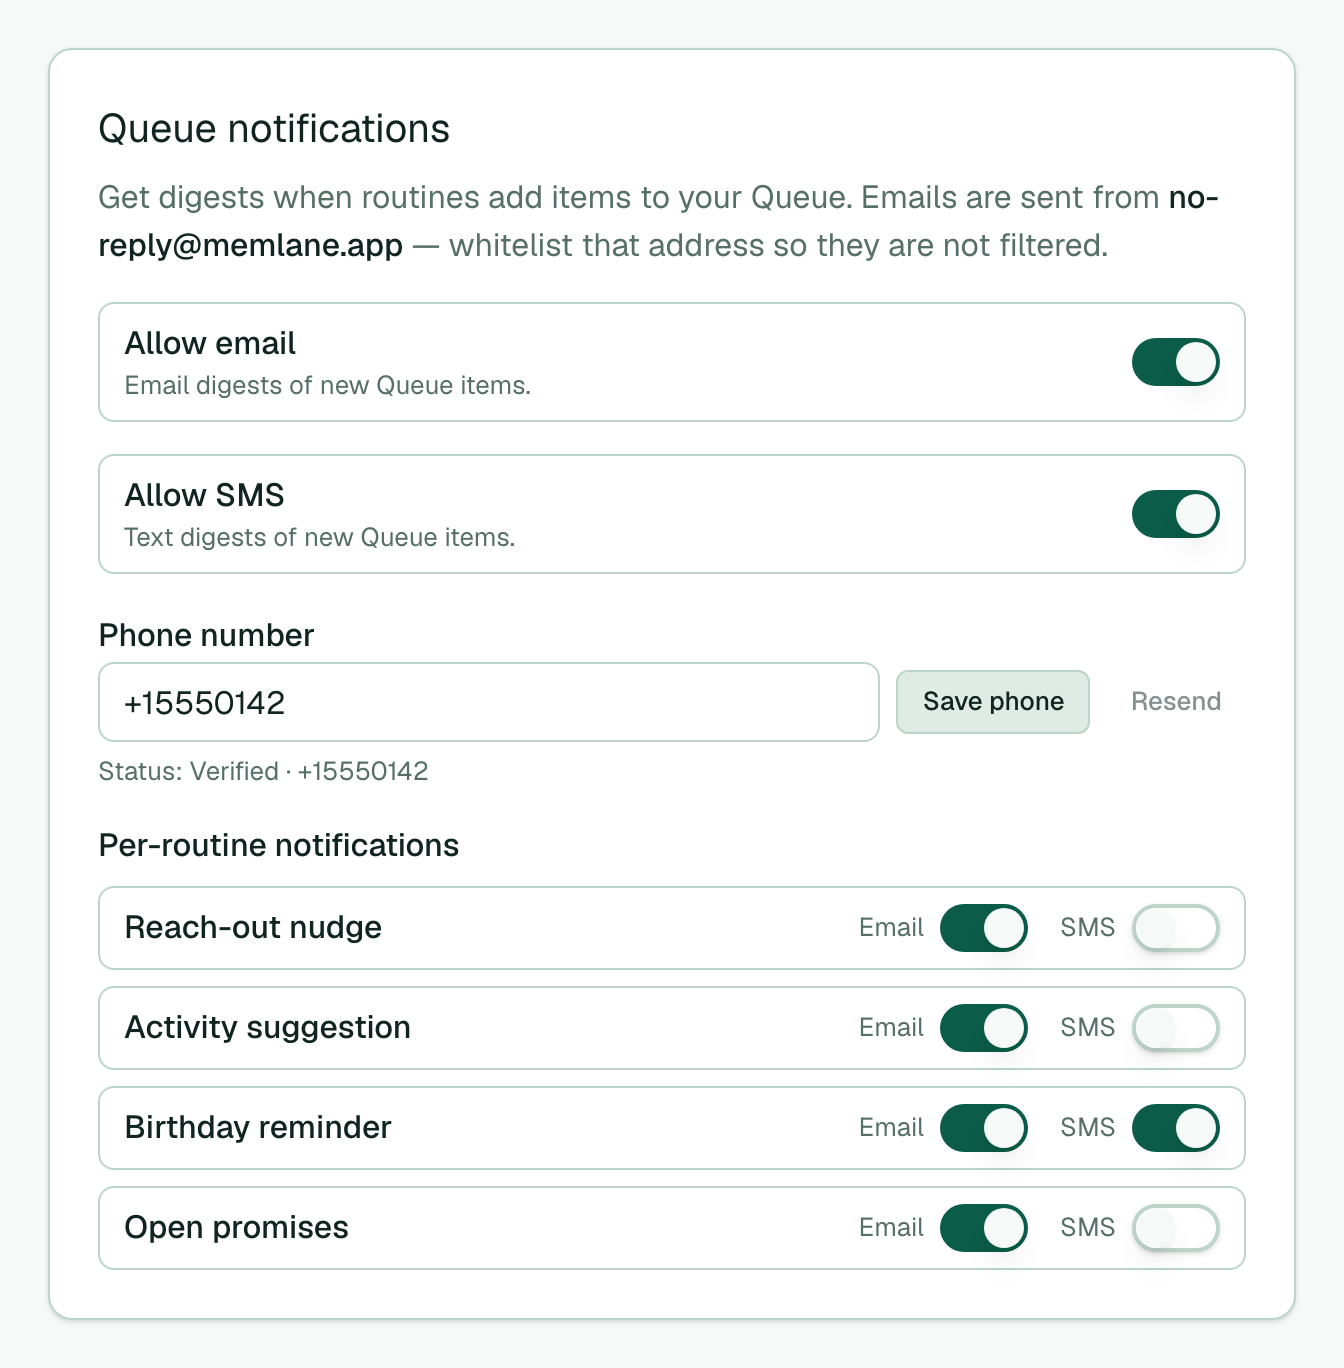Click the Status: Verified text

tap(188, 771)
